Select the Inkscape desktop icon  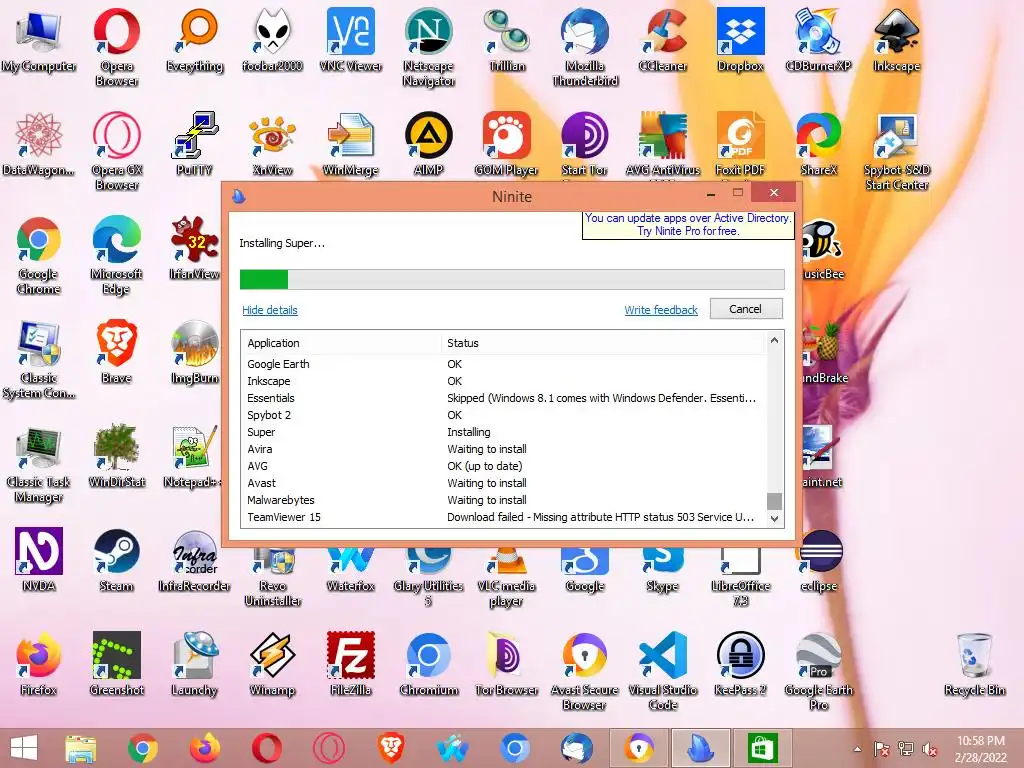click(897, 40)
